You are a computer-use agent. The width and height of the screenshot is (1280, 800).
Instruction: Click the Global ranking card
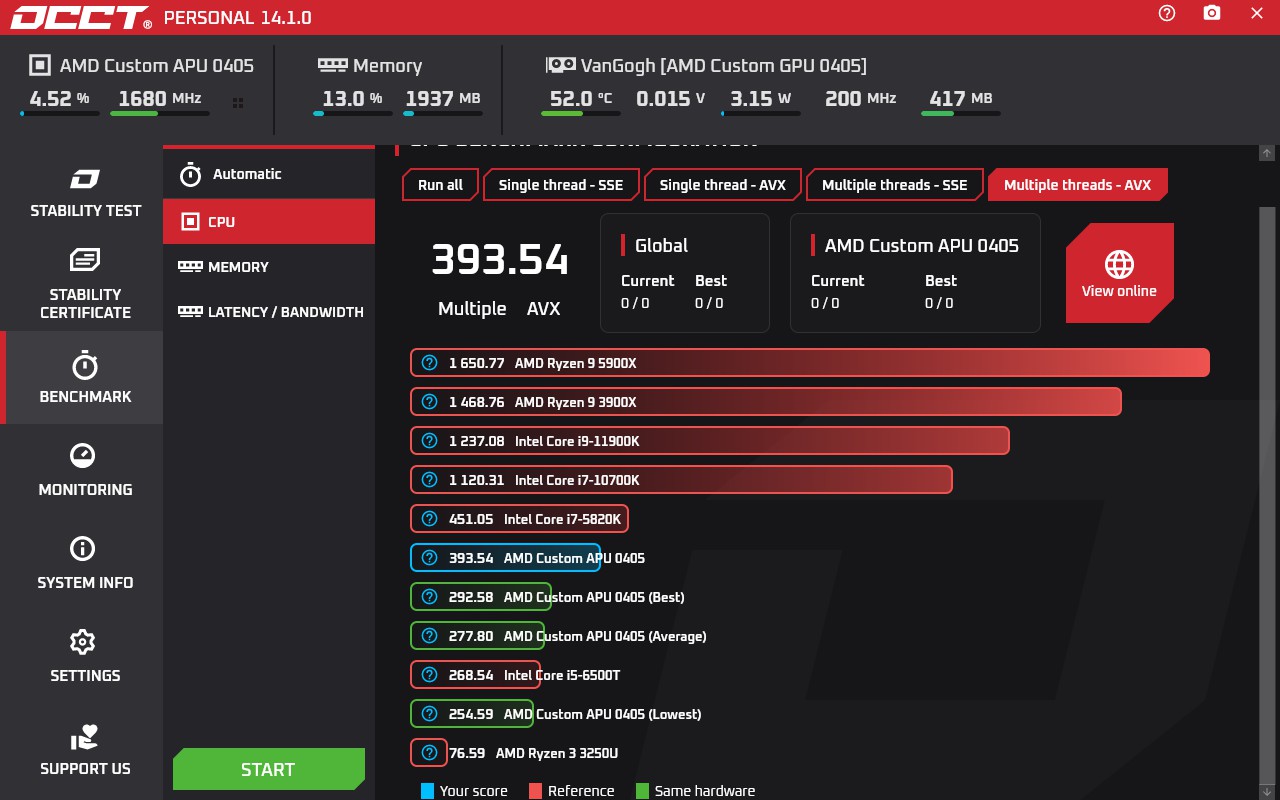pyautogui.click(x=685, y=273)
